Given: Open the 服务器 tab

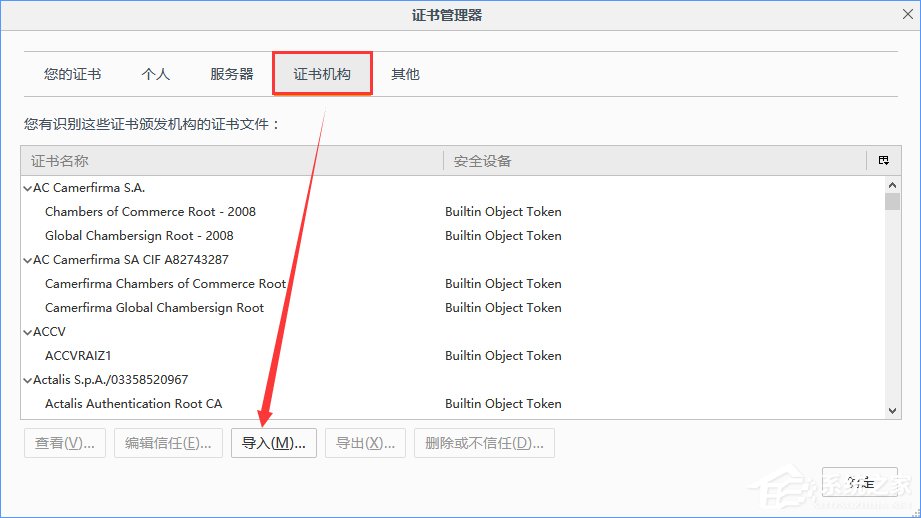Looking at the screenshot, I should point(231,75).
